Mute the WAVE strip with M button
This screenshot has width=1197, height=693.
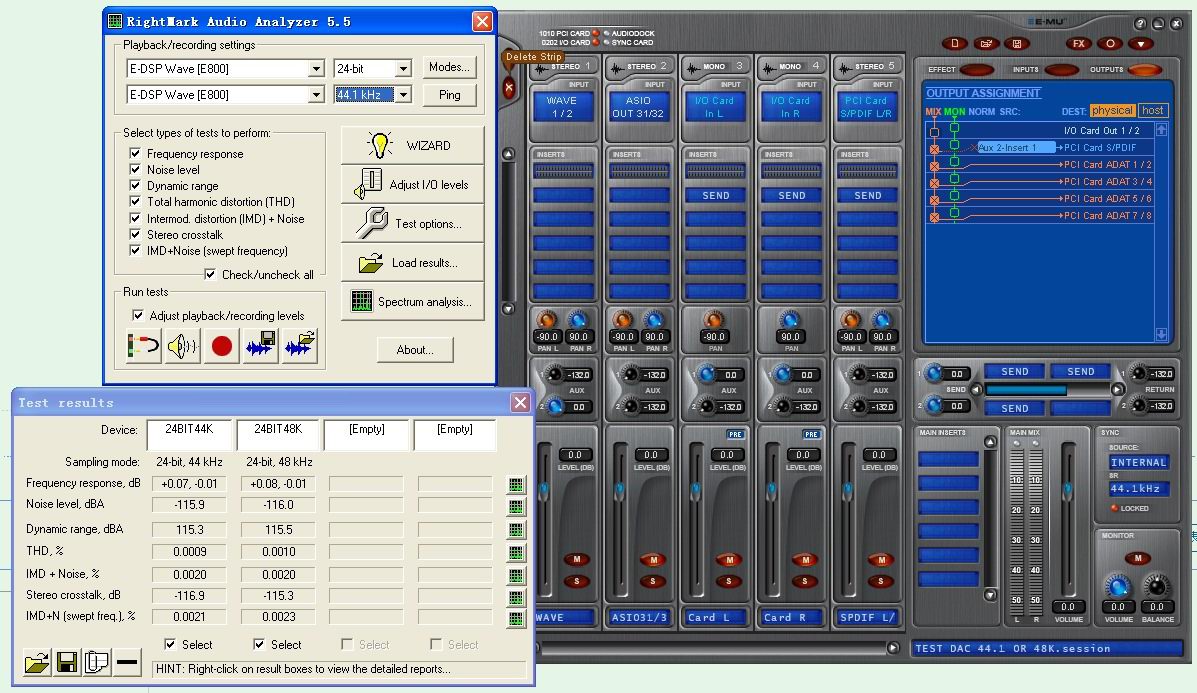coord(576,559)
